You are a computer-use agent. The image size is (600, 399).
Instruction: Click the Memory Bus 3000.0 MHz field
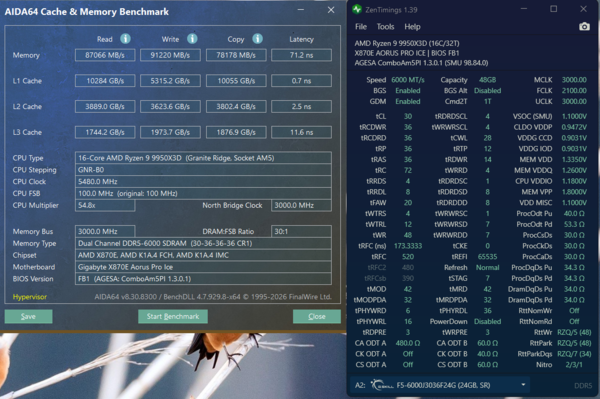click(x=105, y=231)
